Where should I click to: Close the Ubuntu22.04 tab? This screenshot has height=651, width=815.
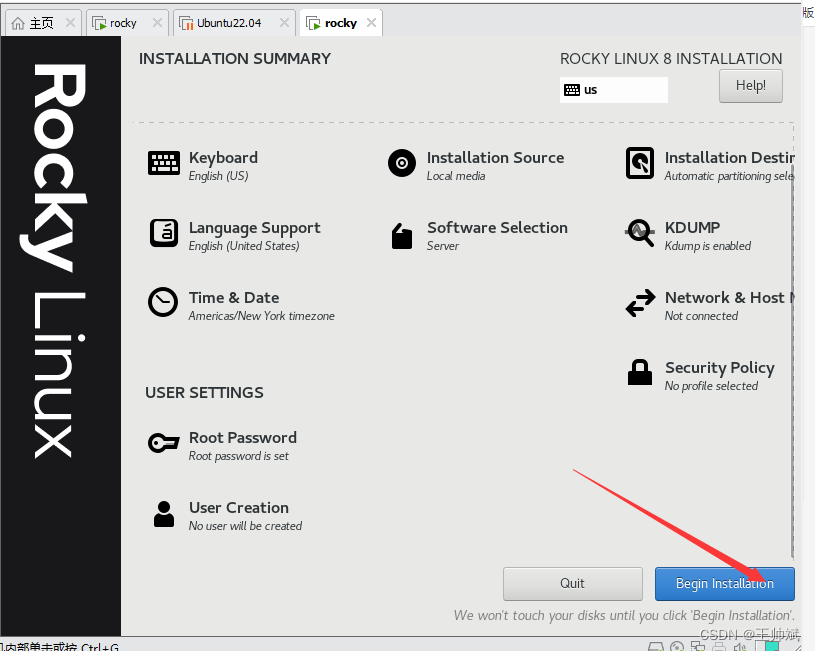[284, 22]
